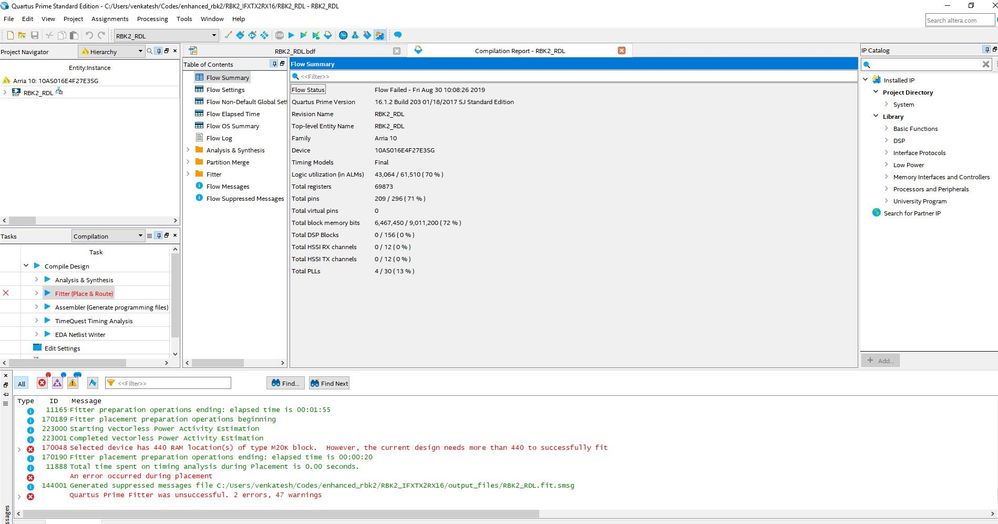
Task: Click the speech bubble help icon in toolbar
Action: click(398, 35)
